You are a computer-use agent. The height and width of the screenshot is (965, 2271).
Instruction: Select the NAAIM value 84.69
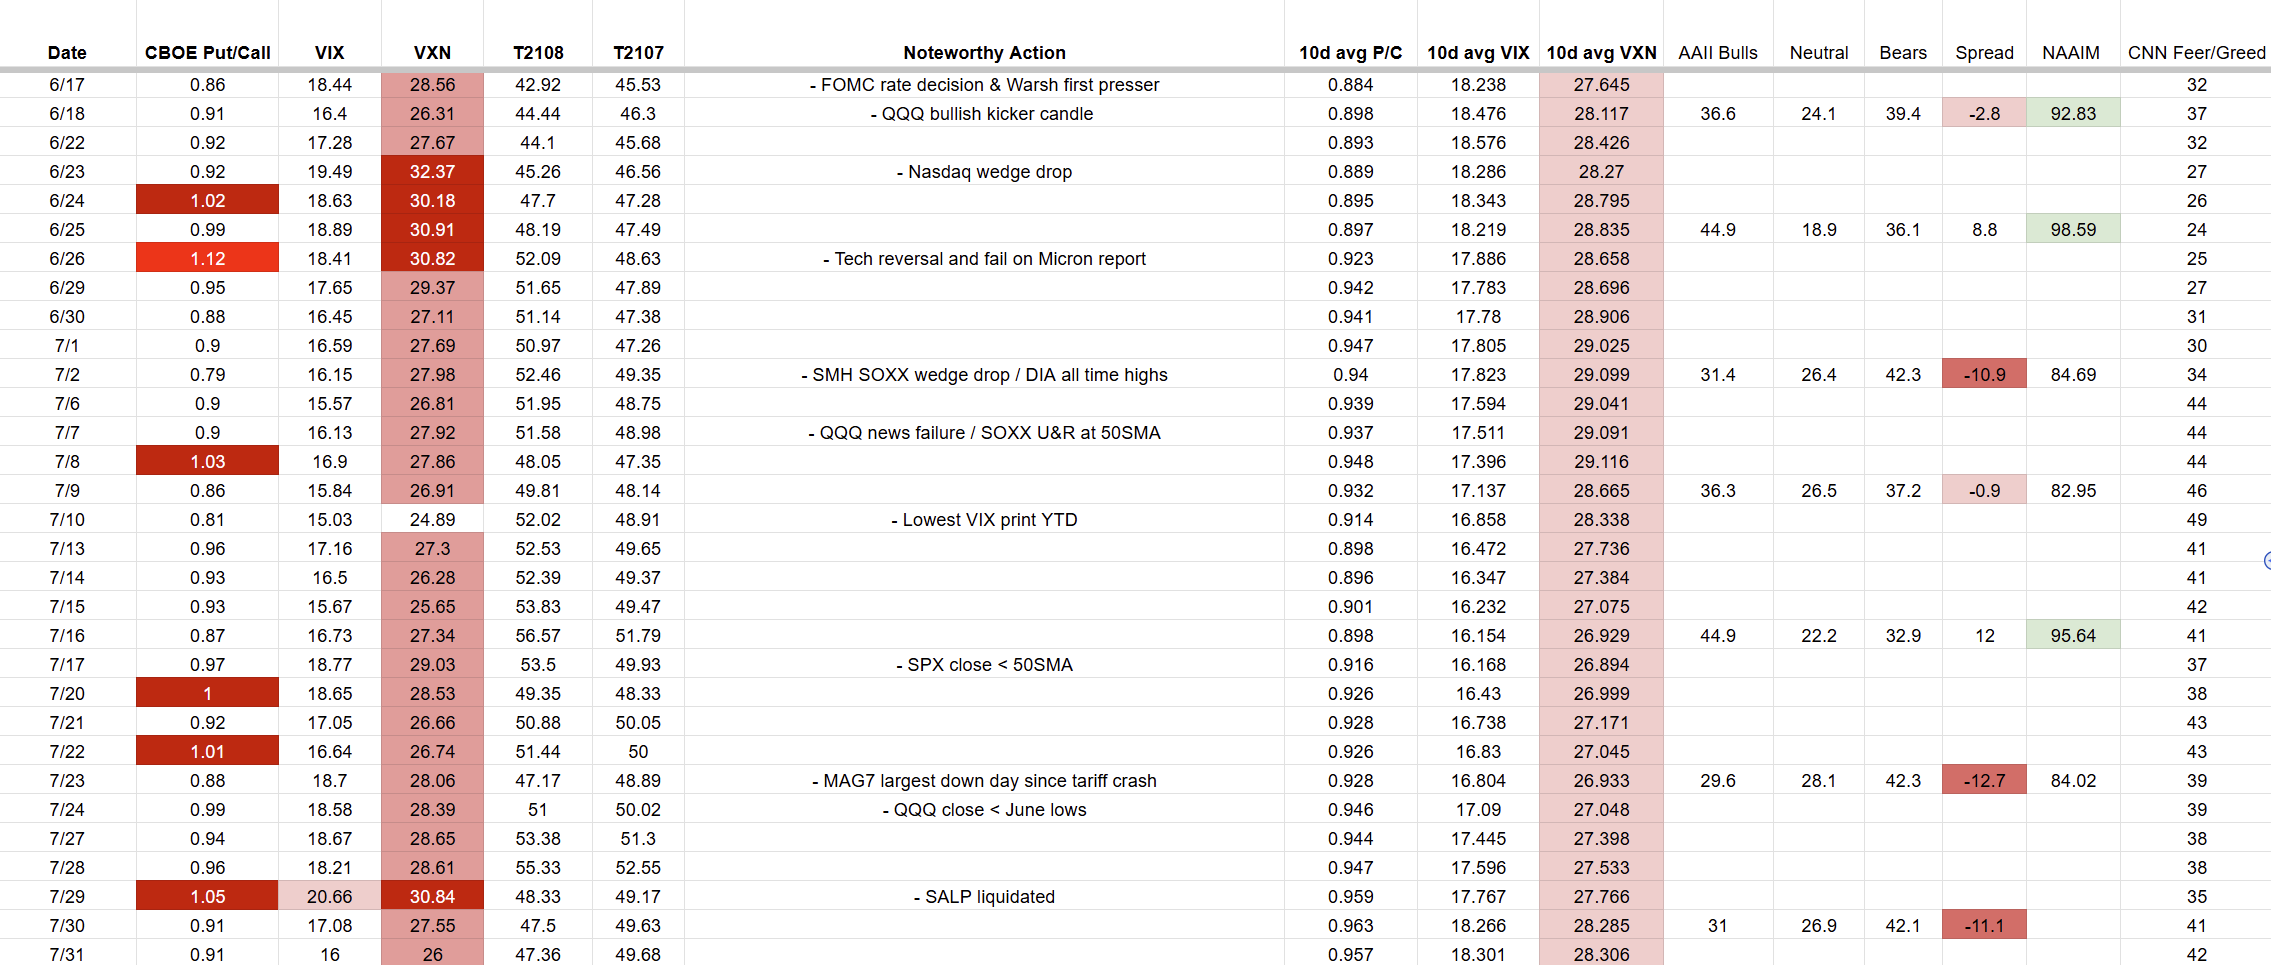2073,375
